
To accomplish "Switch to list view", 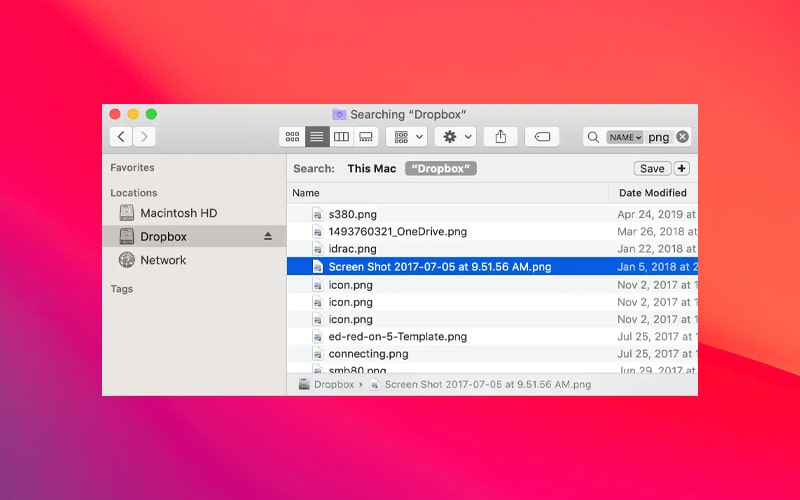I will coord(317,137).
